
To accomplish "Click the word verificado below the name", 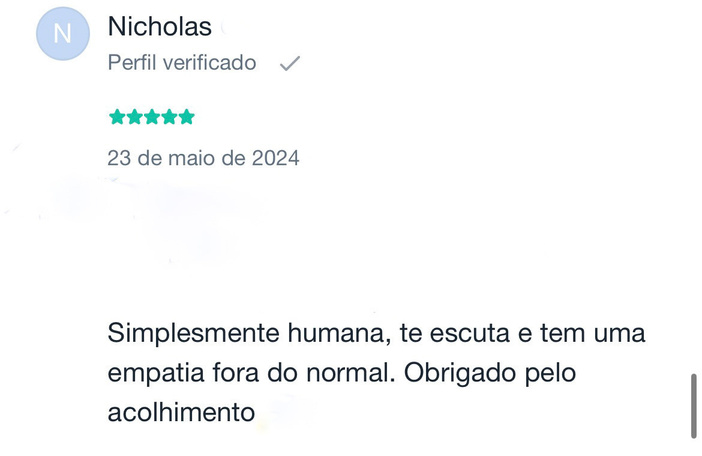I will (210, 62).
